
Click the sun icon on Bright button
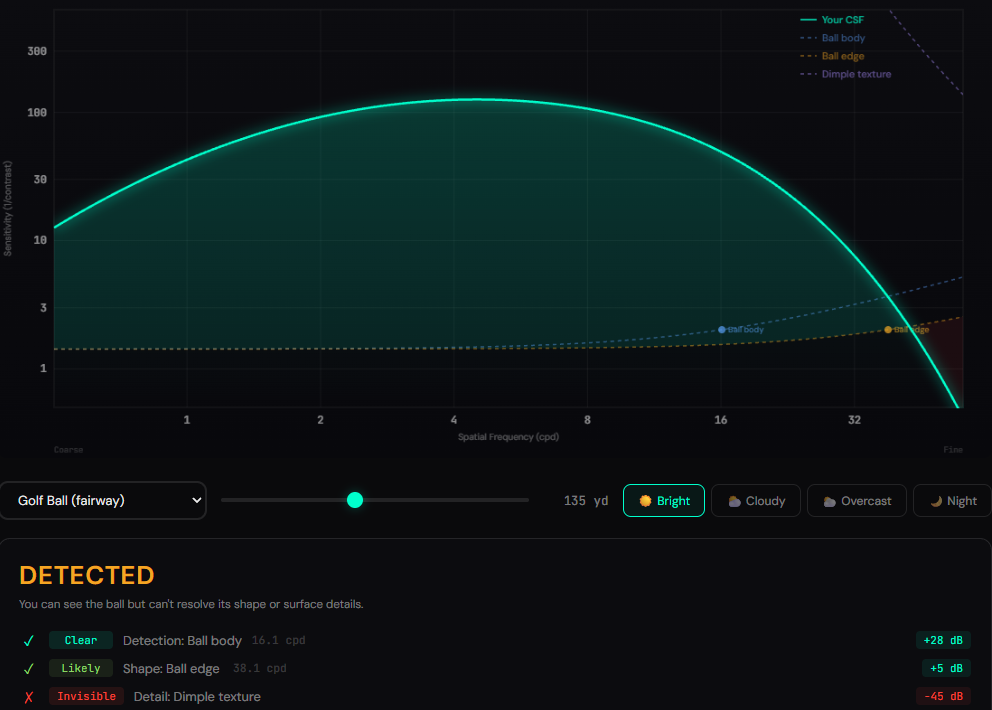click(645, 501)
